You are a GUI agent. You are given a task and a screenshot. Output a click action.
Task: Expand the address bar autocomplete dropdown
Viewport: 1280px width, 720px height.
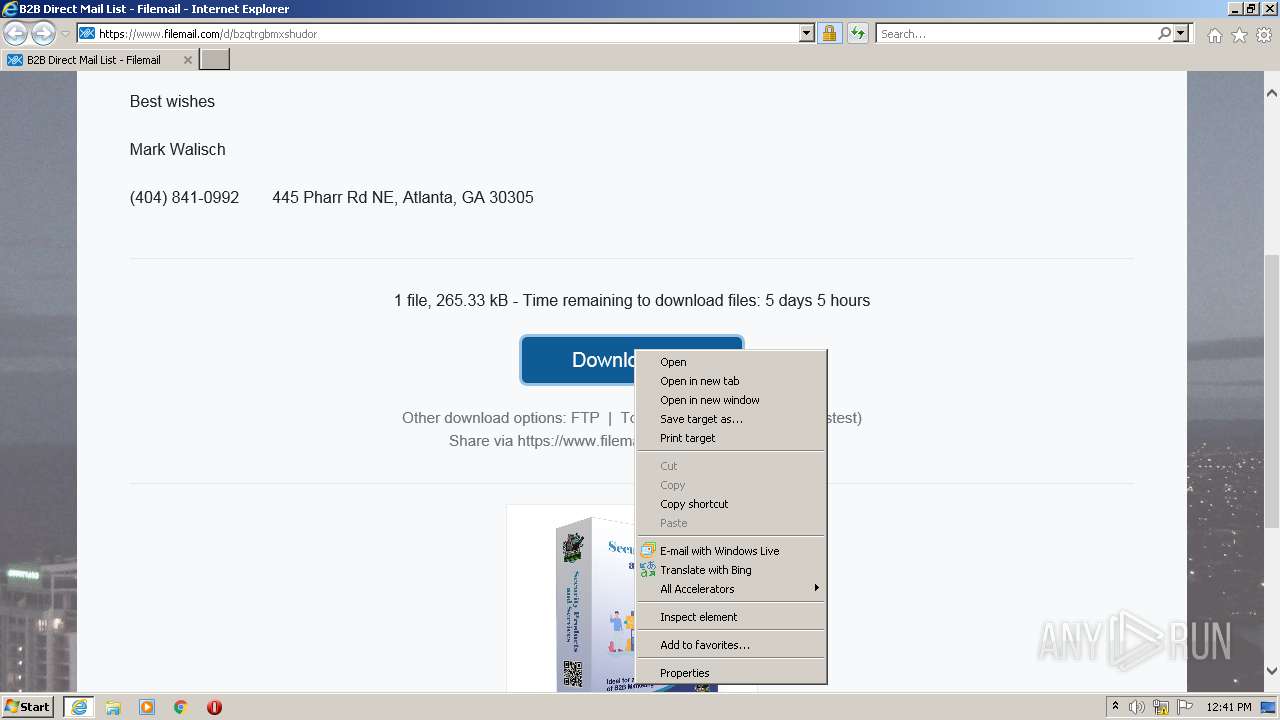pos(807,34)
